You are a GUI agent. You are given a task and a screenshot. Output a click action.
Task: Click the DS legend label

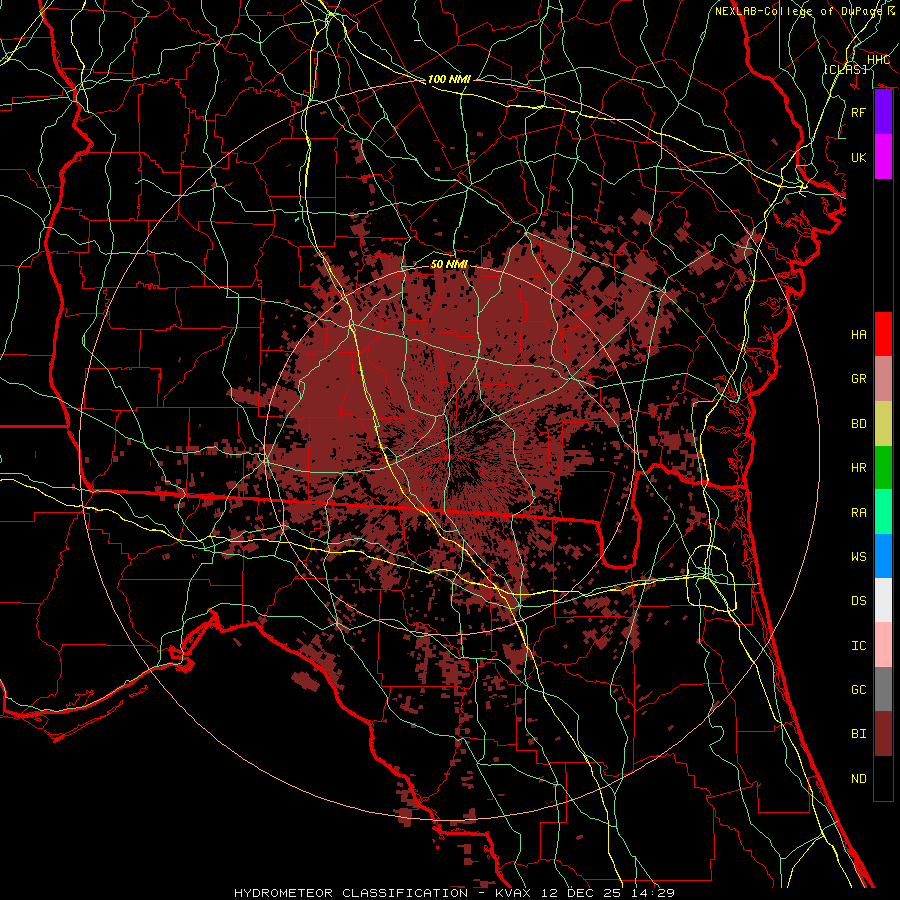859,601
